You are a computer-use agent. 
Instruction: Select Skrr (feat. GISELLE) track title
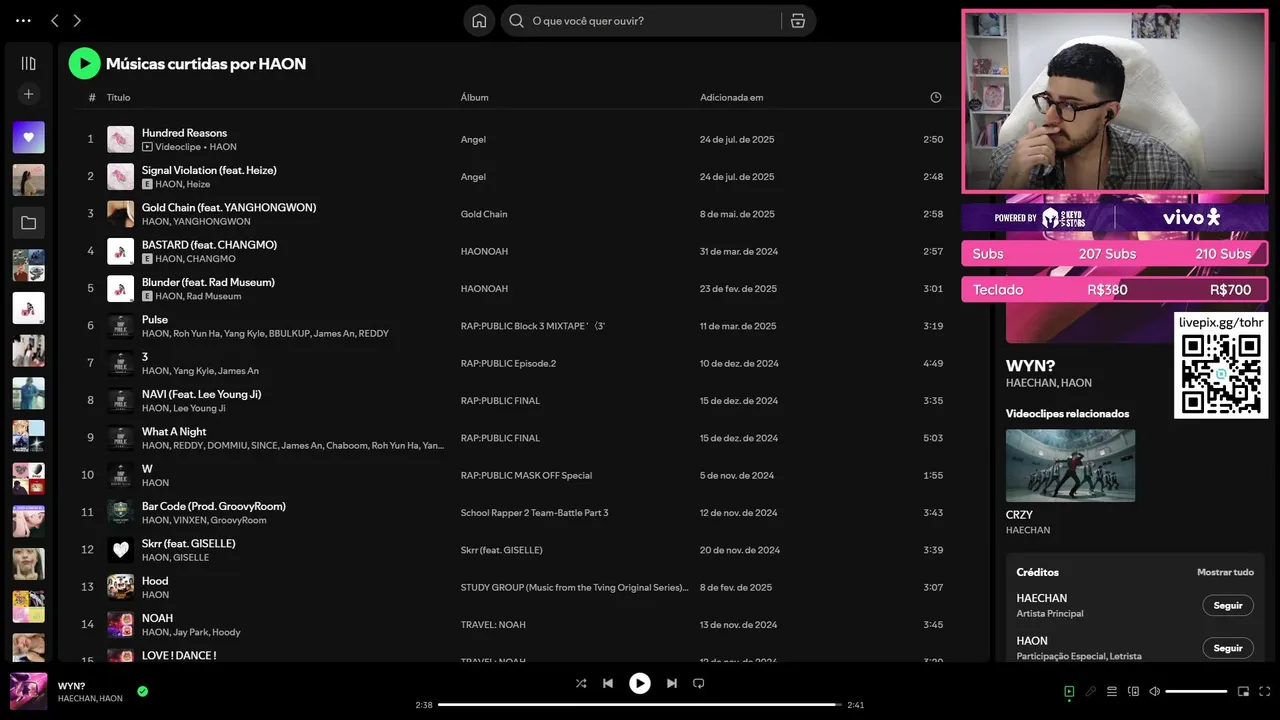(x=189, y=543)
